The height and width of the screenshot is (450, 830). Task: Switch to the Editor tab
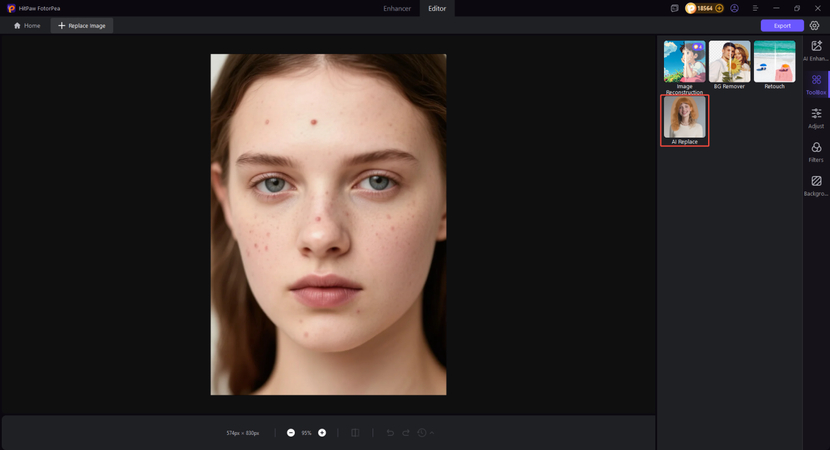click(437, 8)
